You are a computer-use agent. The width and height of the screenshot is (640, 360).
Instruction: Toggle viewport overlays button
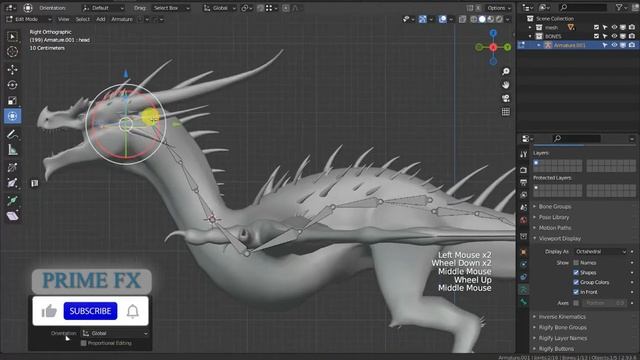pos(442,19)
